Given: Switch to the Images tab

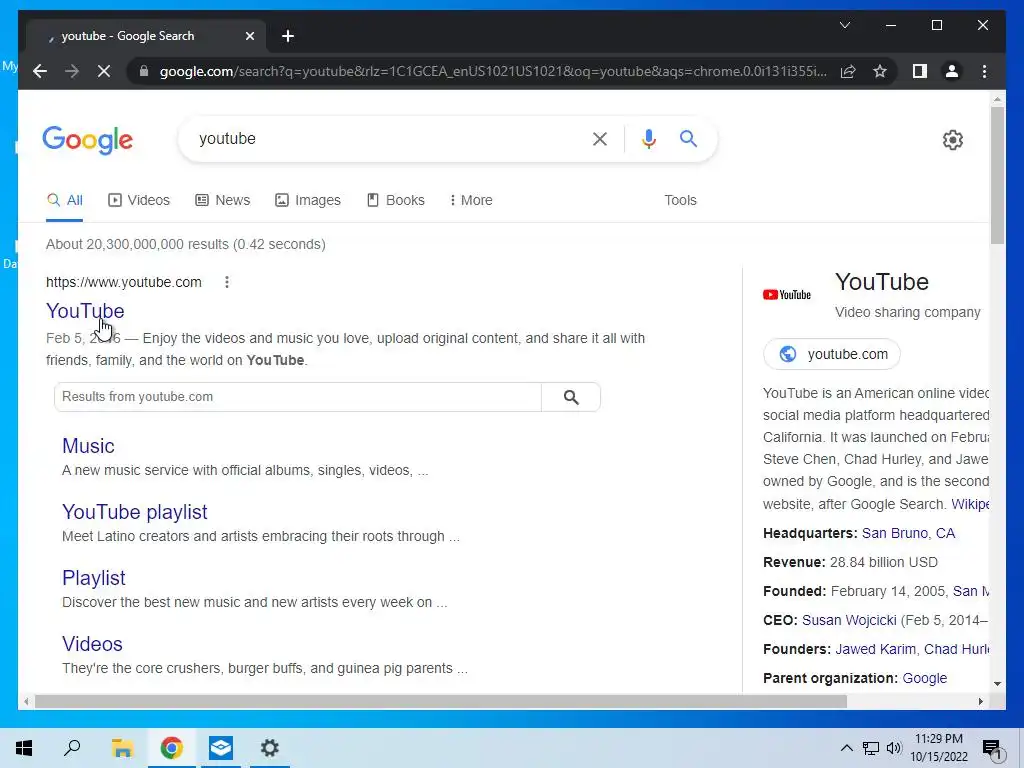Looking at the screenshot, I should [308, 200].
